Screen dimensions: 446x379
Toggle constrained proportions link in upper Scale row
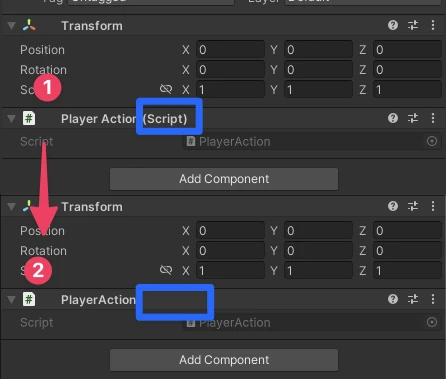point(166,89)
